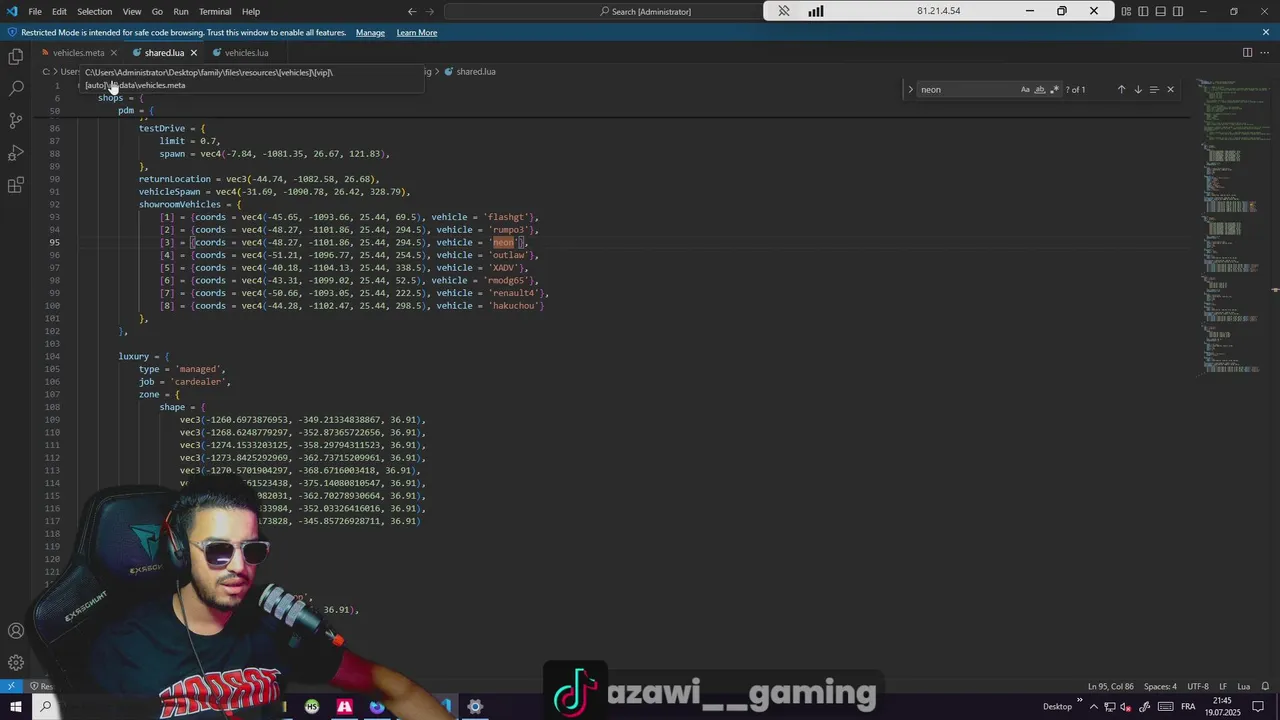The height and width of the screenshot is (720, 1280).
Task: Click remote session signal bars icon
Action: (816, 11)
